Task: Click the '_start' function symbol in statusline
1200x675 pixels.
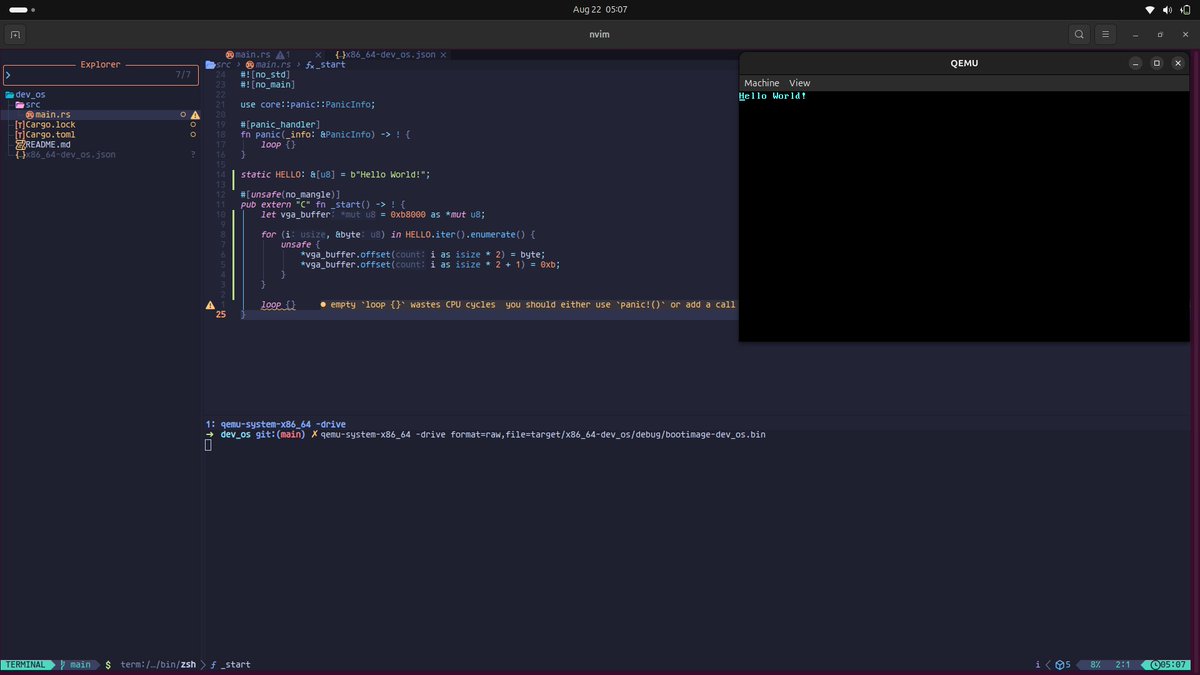Action: (230, 664)
